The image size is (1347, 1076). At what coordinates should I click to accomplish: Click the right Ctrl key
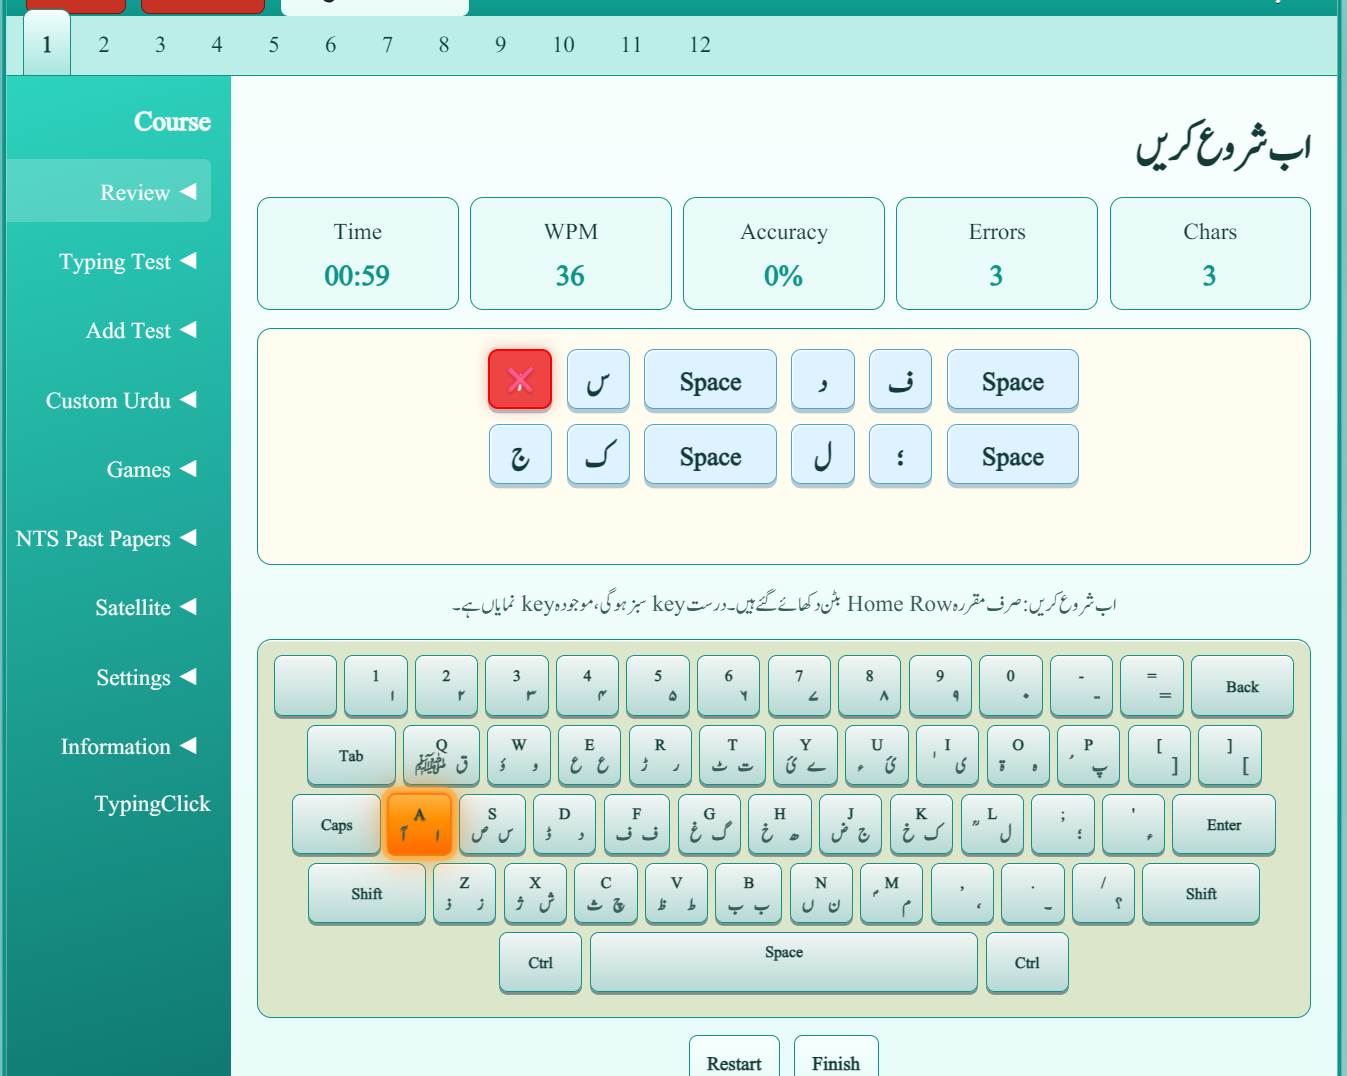pos(1027,962)
